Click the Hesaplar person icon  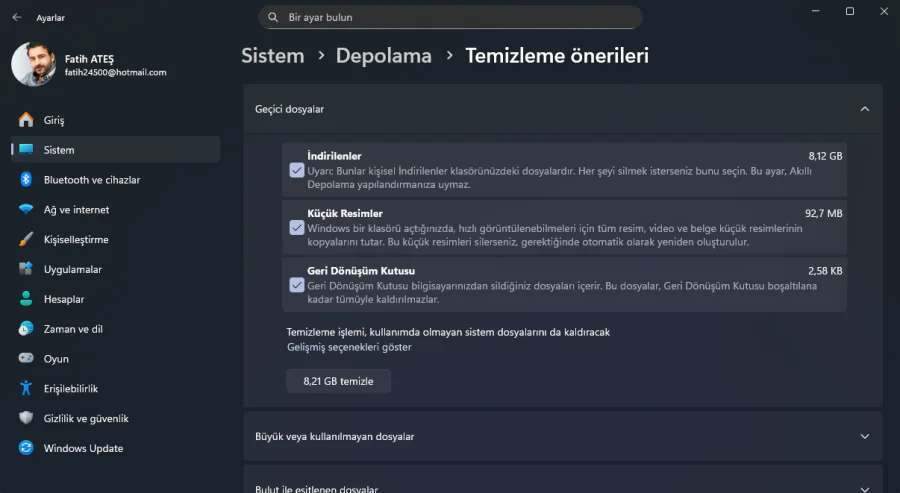26,298
